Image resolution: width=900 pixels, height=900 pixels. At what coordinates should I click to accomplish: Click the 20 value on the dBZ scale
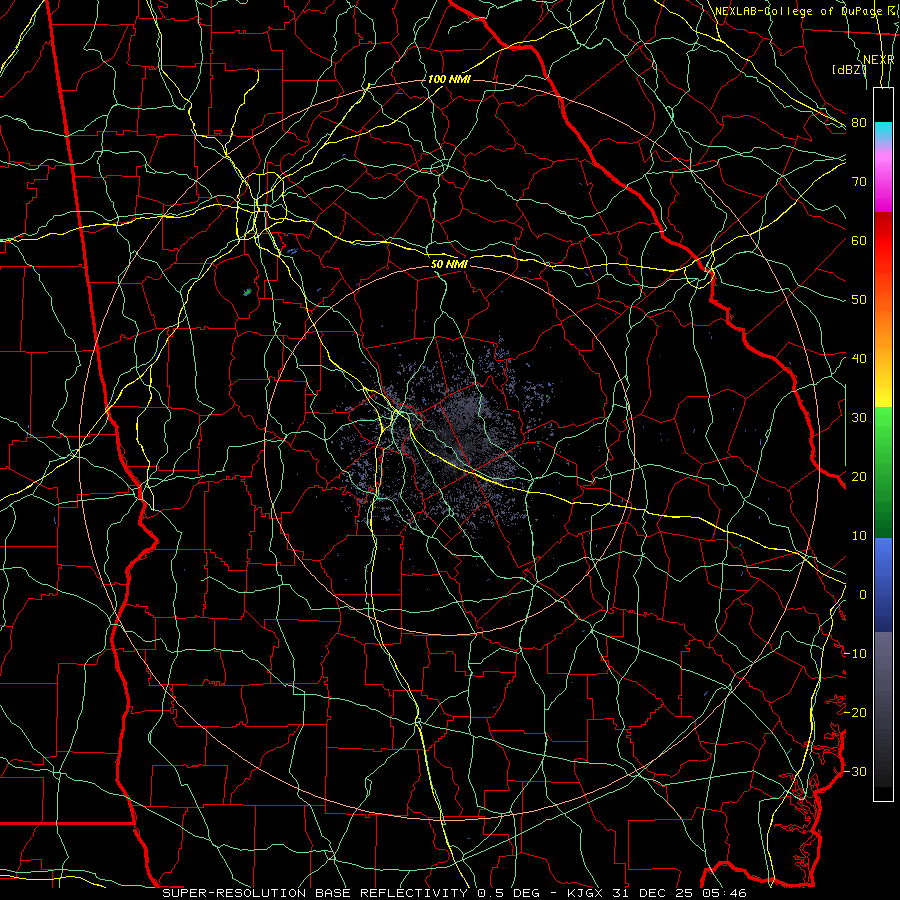tap(859, 477)
